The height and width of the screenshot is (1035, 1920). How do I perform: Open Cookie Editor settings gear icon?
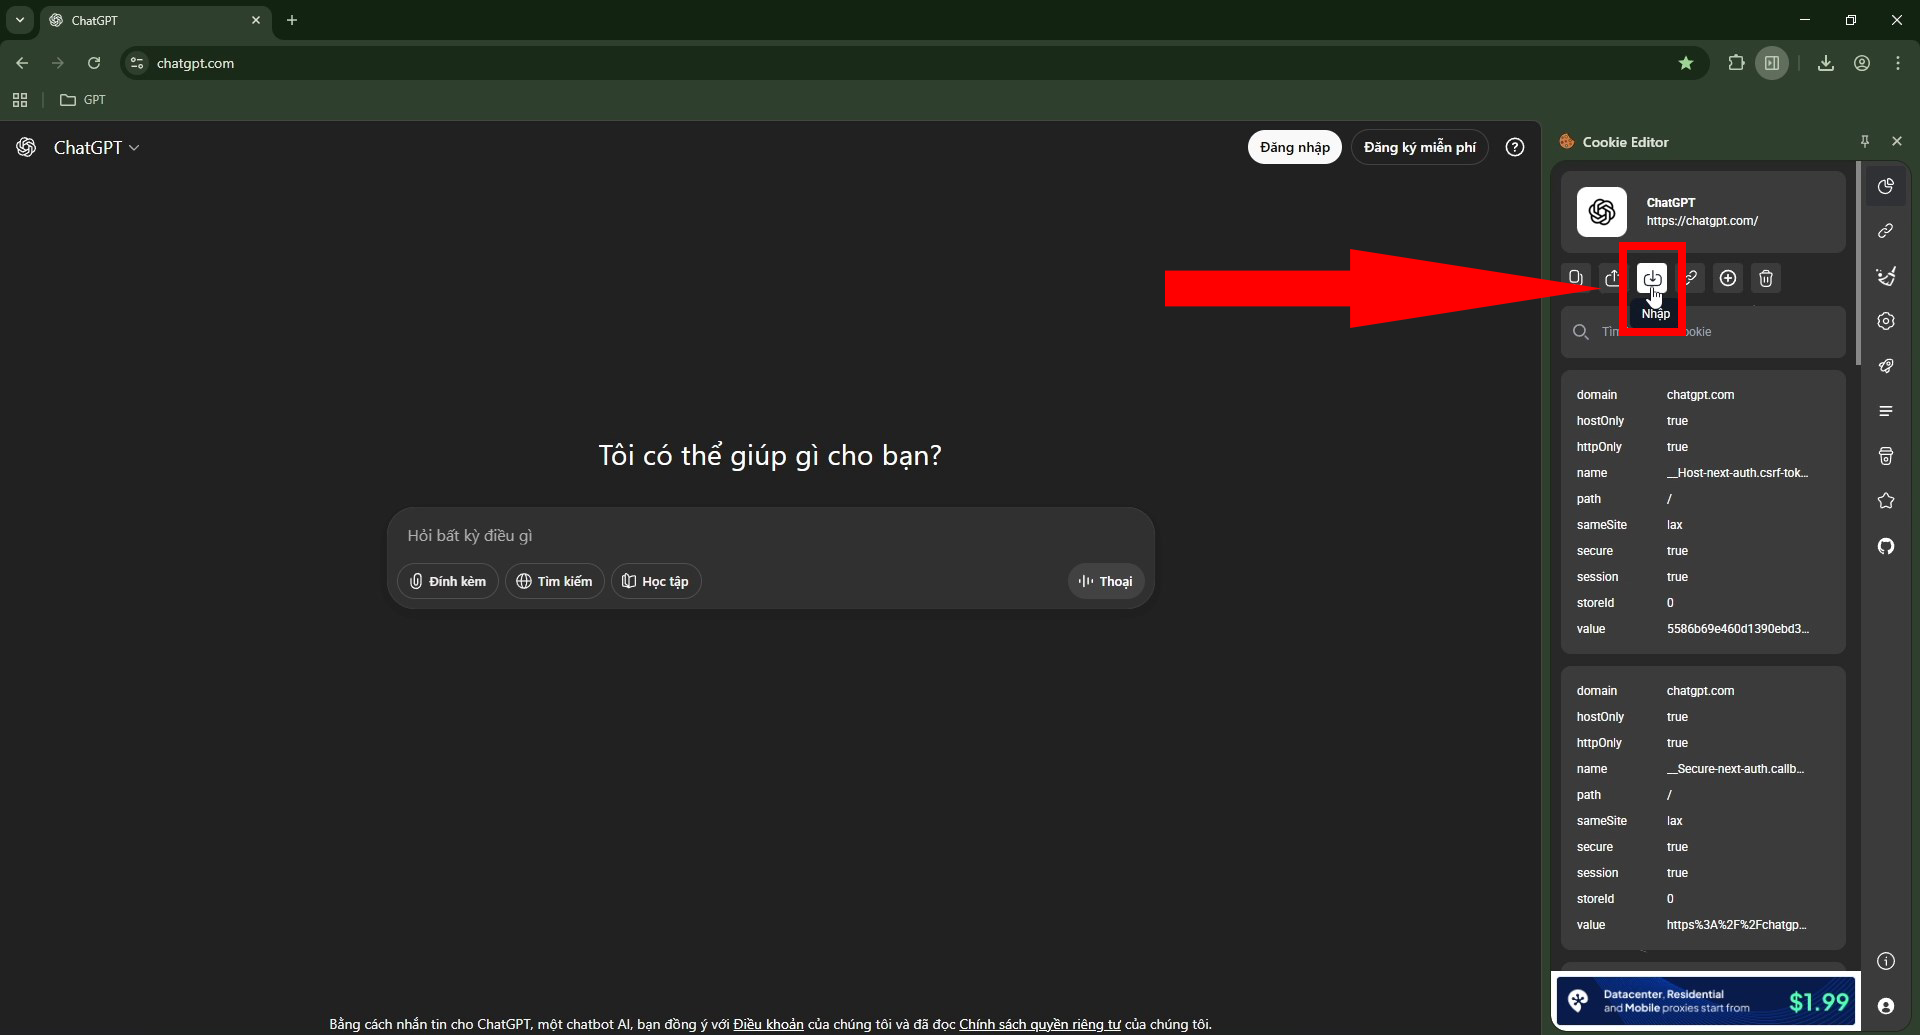point(1886,321)
